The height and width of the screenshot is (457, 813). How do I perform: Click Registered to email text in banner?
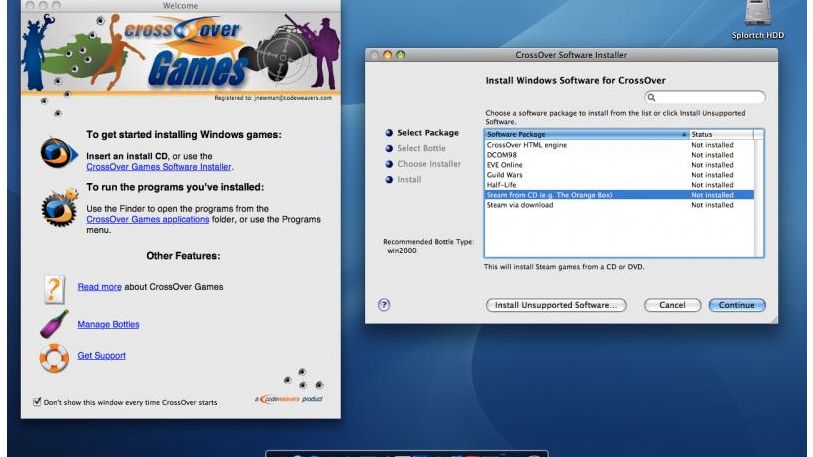(x=273, y=98)
